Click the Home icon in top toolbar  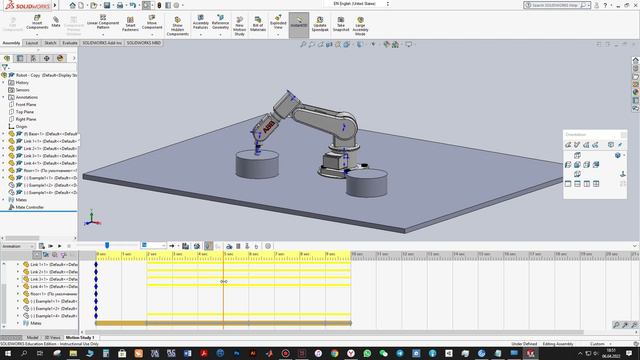(72, 5)
